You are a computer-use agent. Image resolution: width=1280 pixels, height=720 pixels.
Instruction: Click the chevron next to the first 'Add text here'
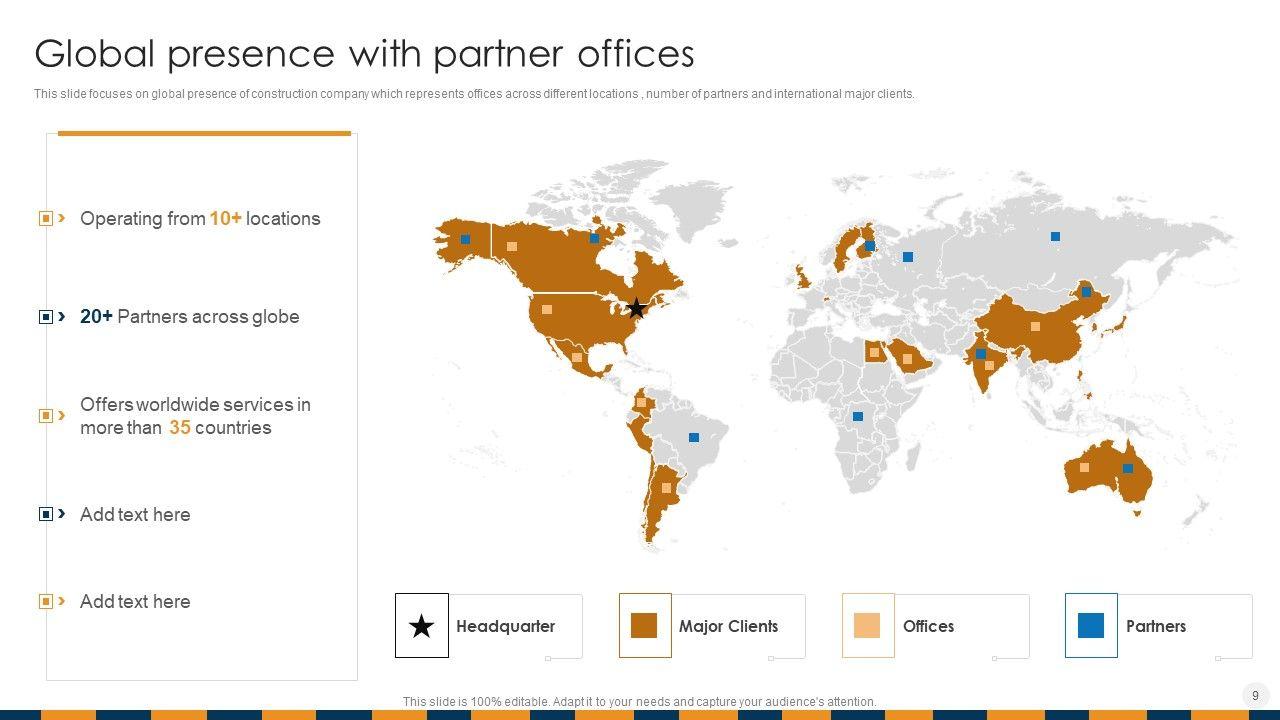pos(62,514)
